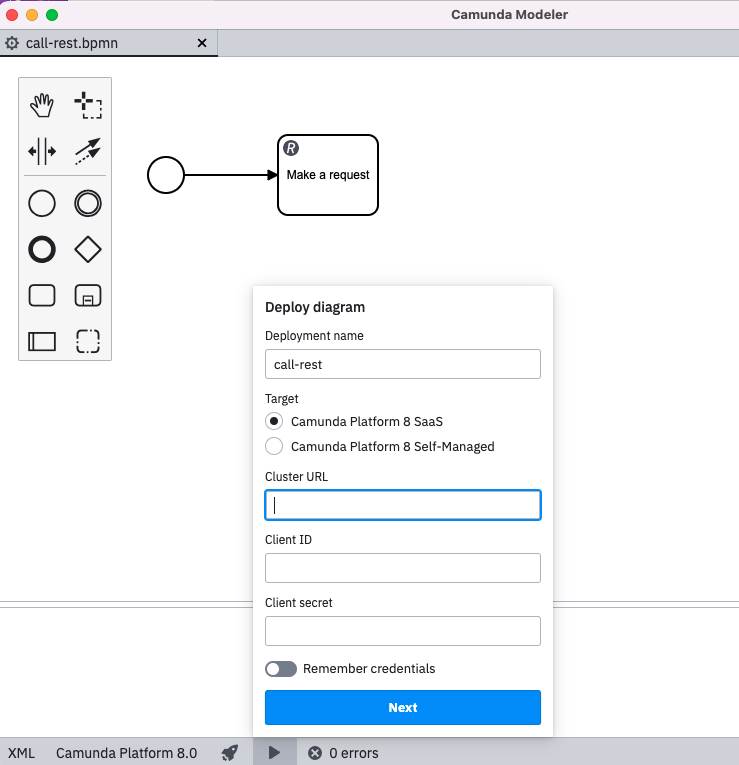Create a pool/participant from the palette

[x=42, y=341]
